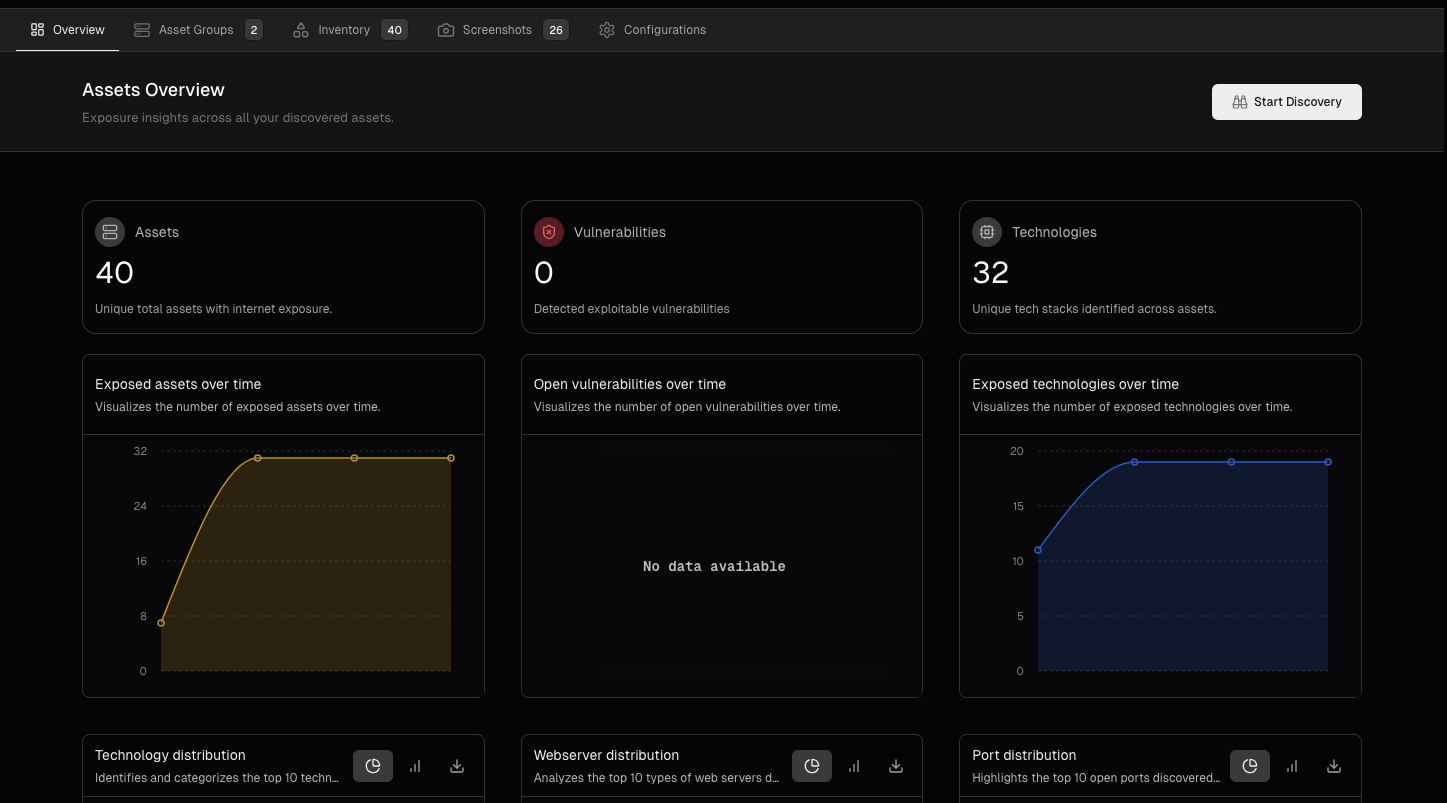
Task: Click the first point on exposed assets chart
Action: pyautogui.click(x=161, y=623)
